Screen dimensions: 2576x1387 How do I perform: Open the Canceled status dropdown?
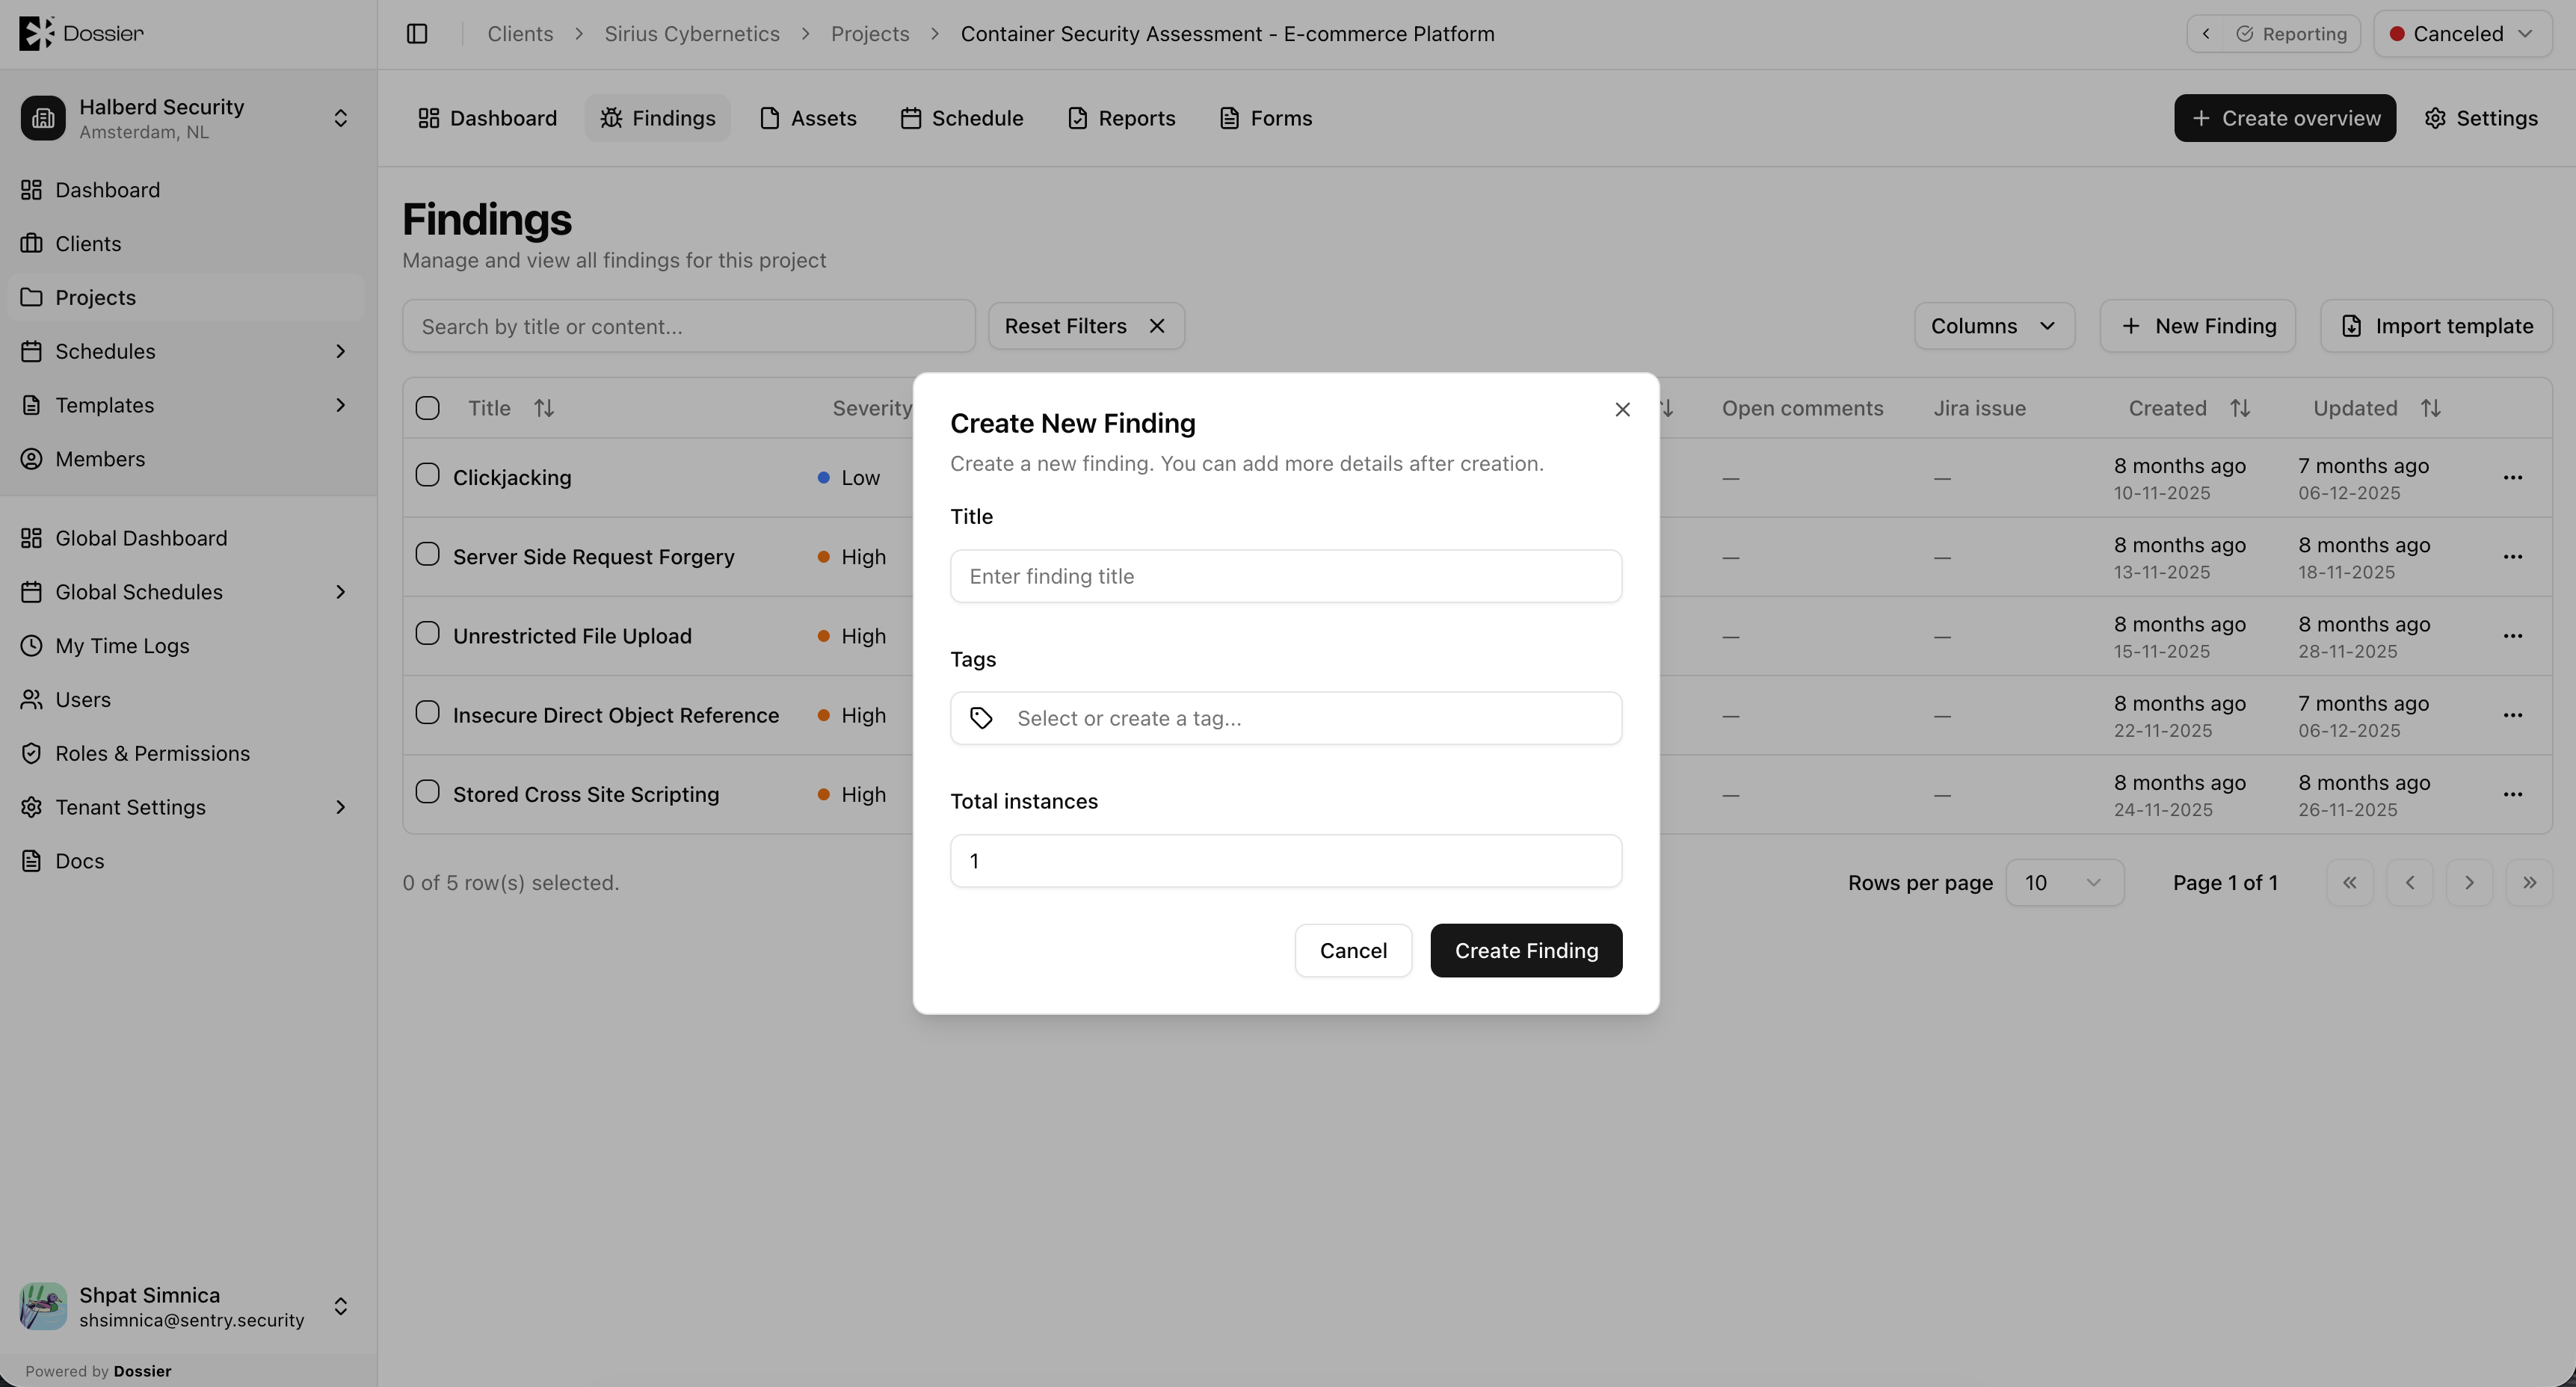(x=2462, y=34)
